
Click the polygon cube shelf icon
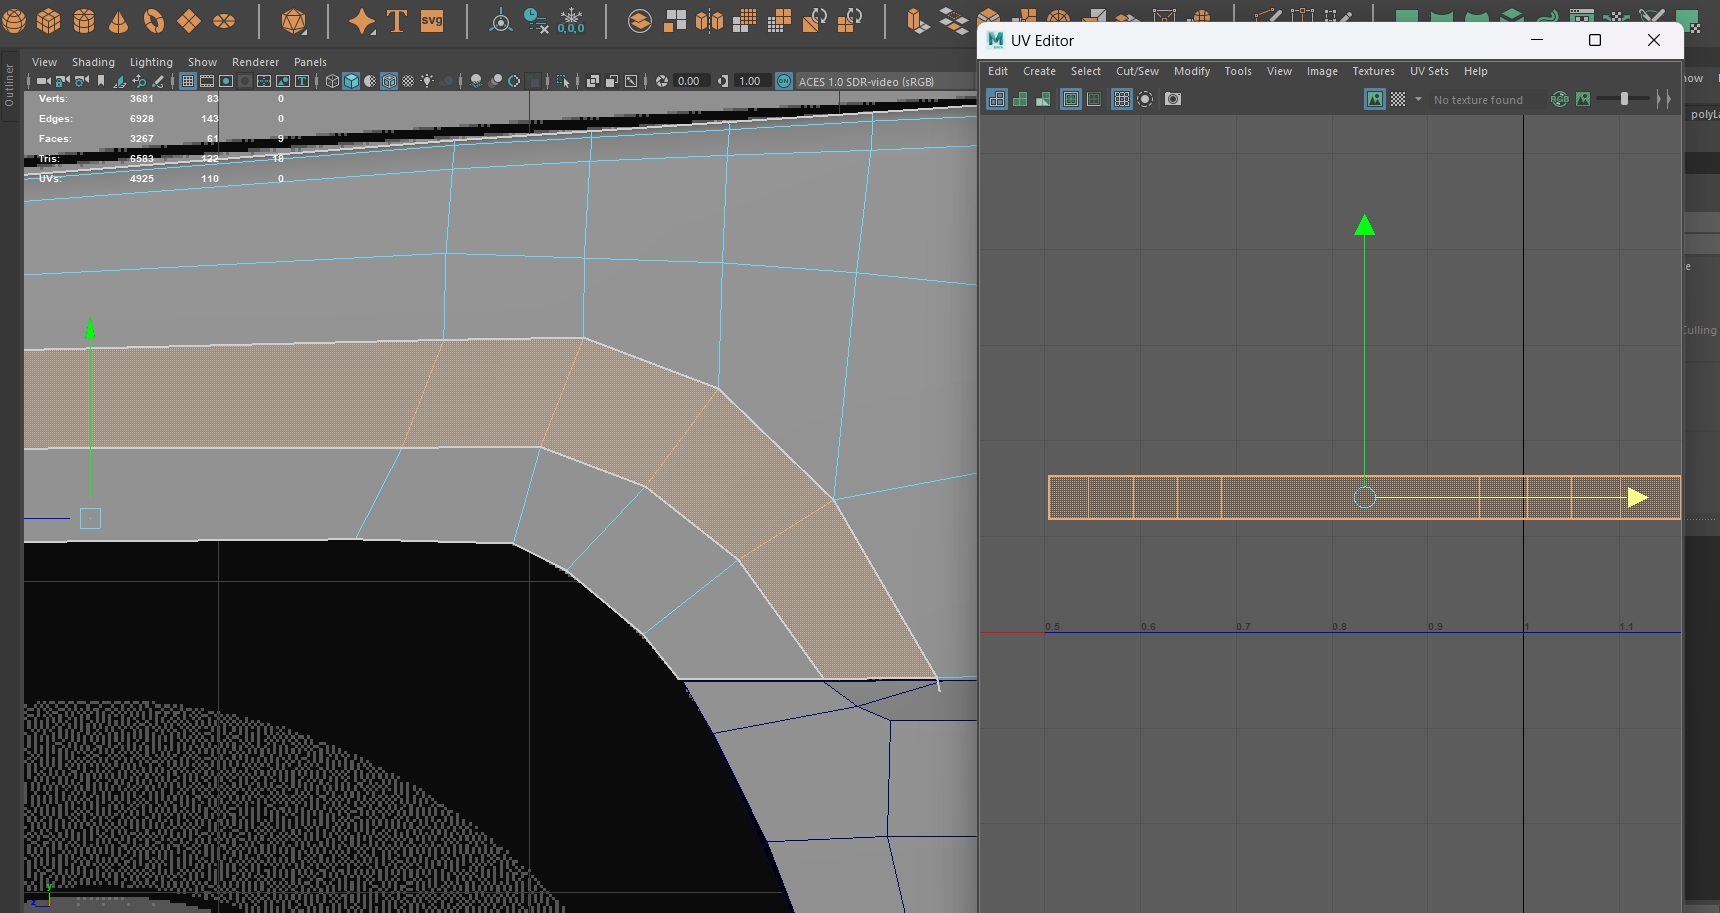coord(49,21)
